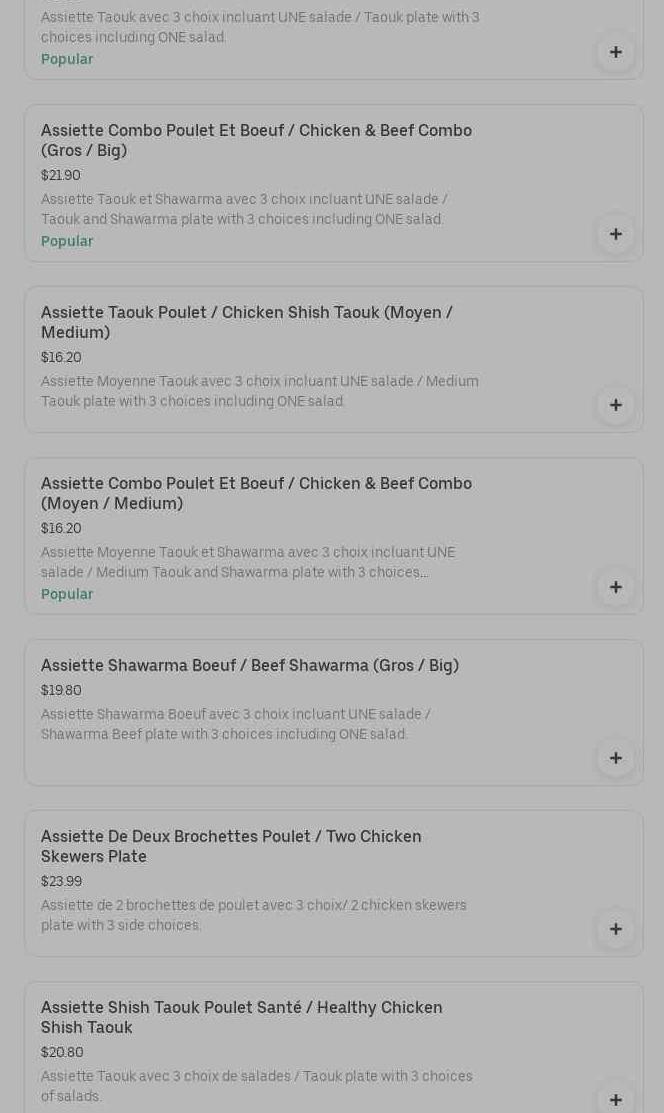Click Popular tag under Moyen / Medium combo
Viewport: 664px width, 1113px height.
[x=67, y=594]
